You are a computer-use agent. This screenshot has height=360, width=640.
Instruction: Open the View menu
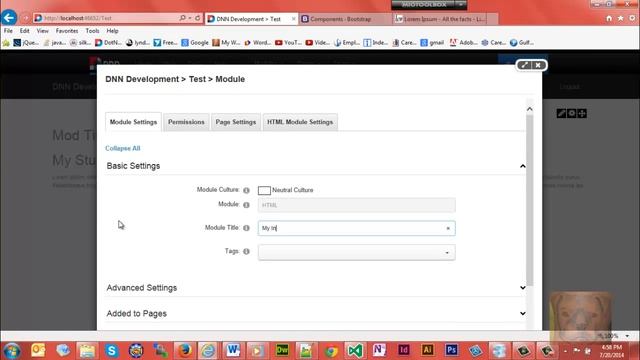click(42, 31)
